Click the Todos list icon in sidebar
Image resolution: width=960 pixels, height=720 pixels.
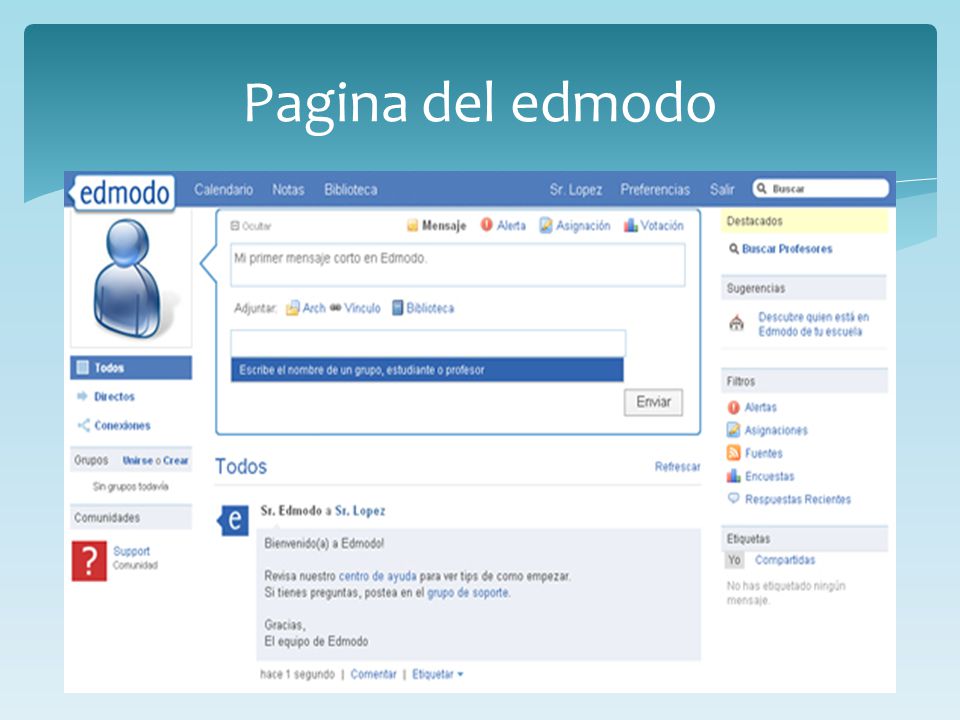(x=82, y=368)
